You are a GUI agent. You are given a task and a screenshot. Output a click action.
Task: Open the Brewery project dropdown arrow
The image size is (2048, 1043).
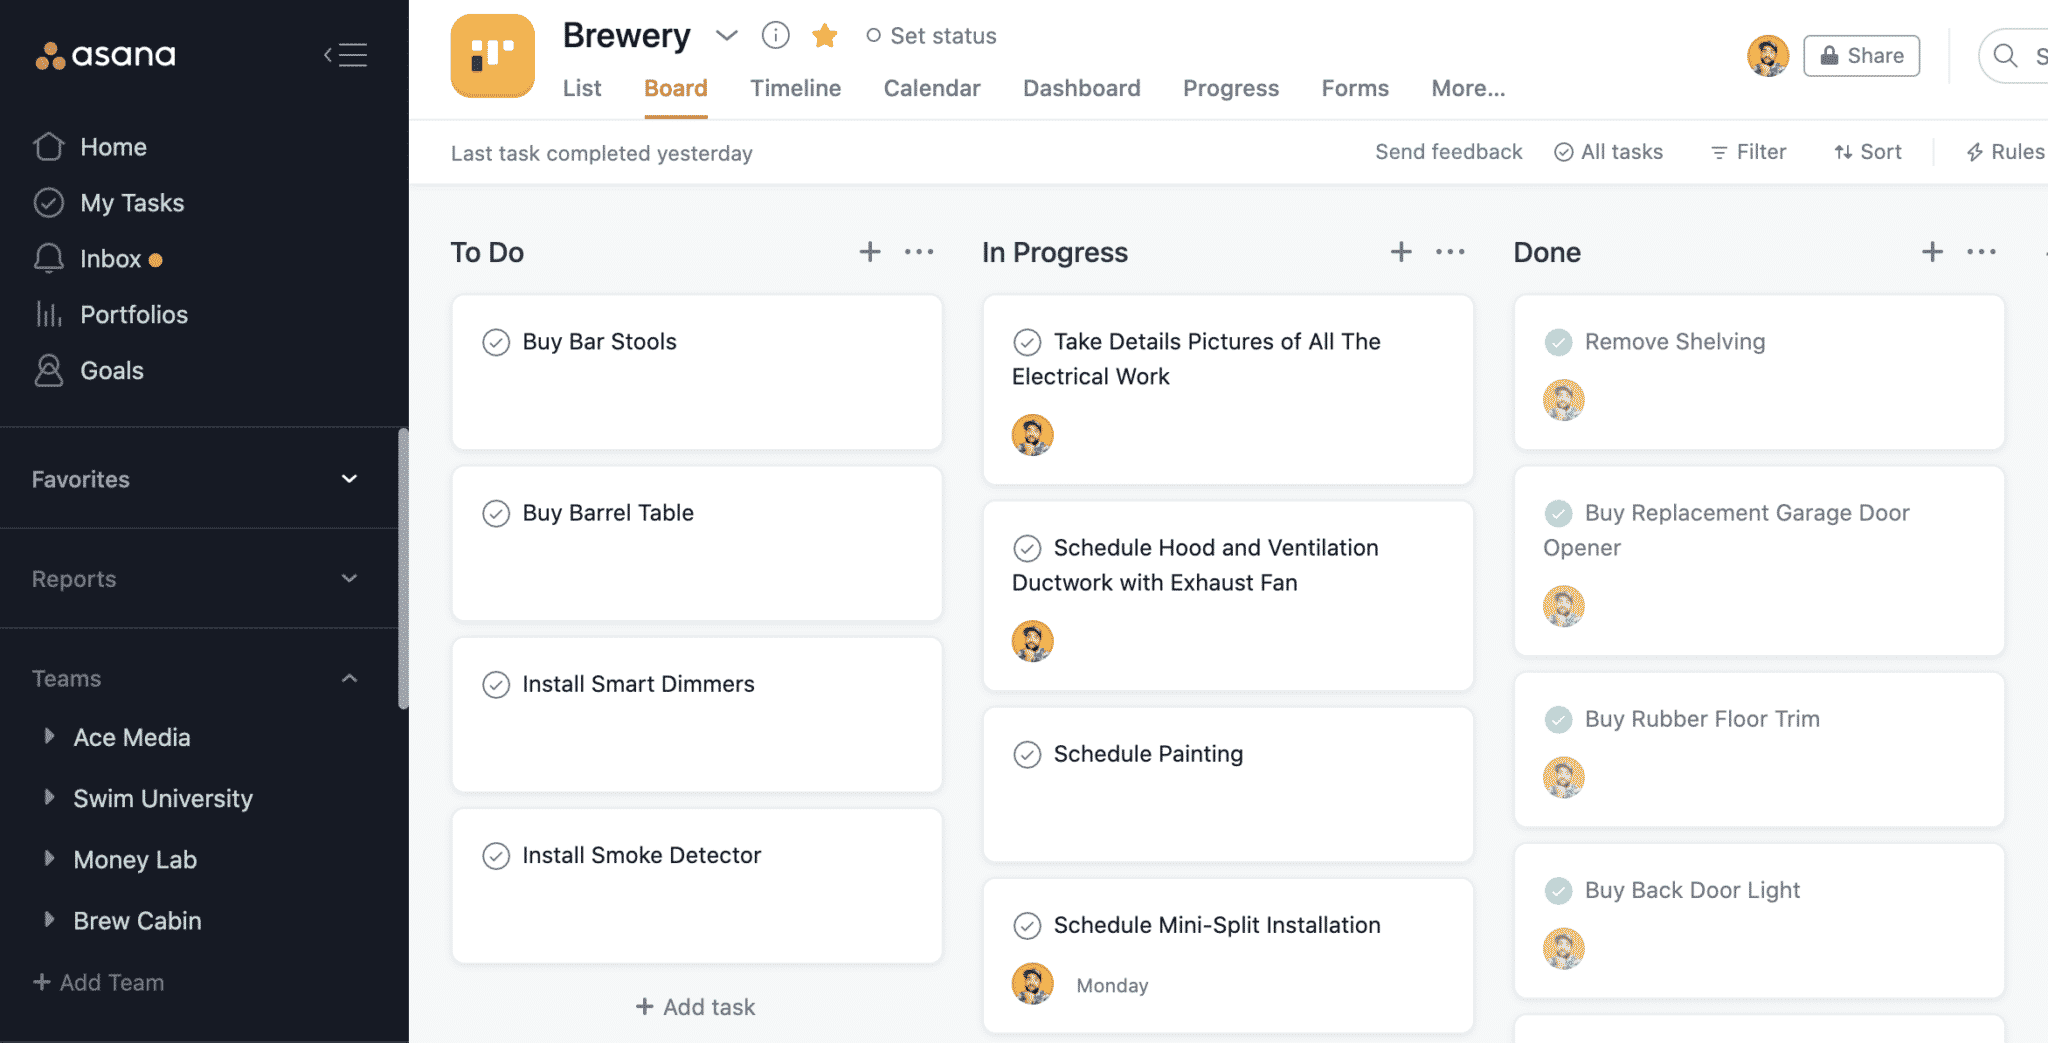pos(727,35)
